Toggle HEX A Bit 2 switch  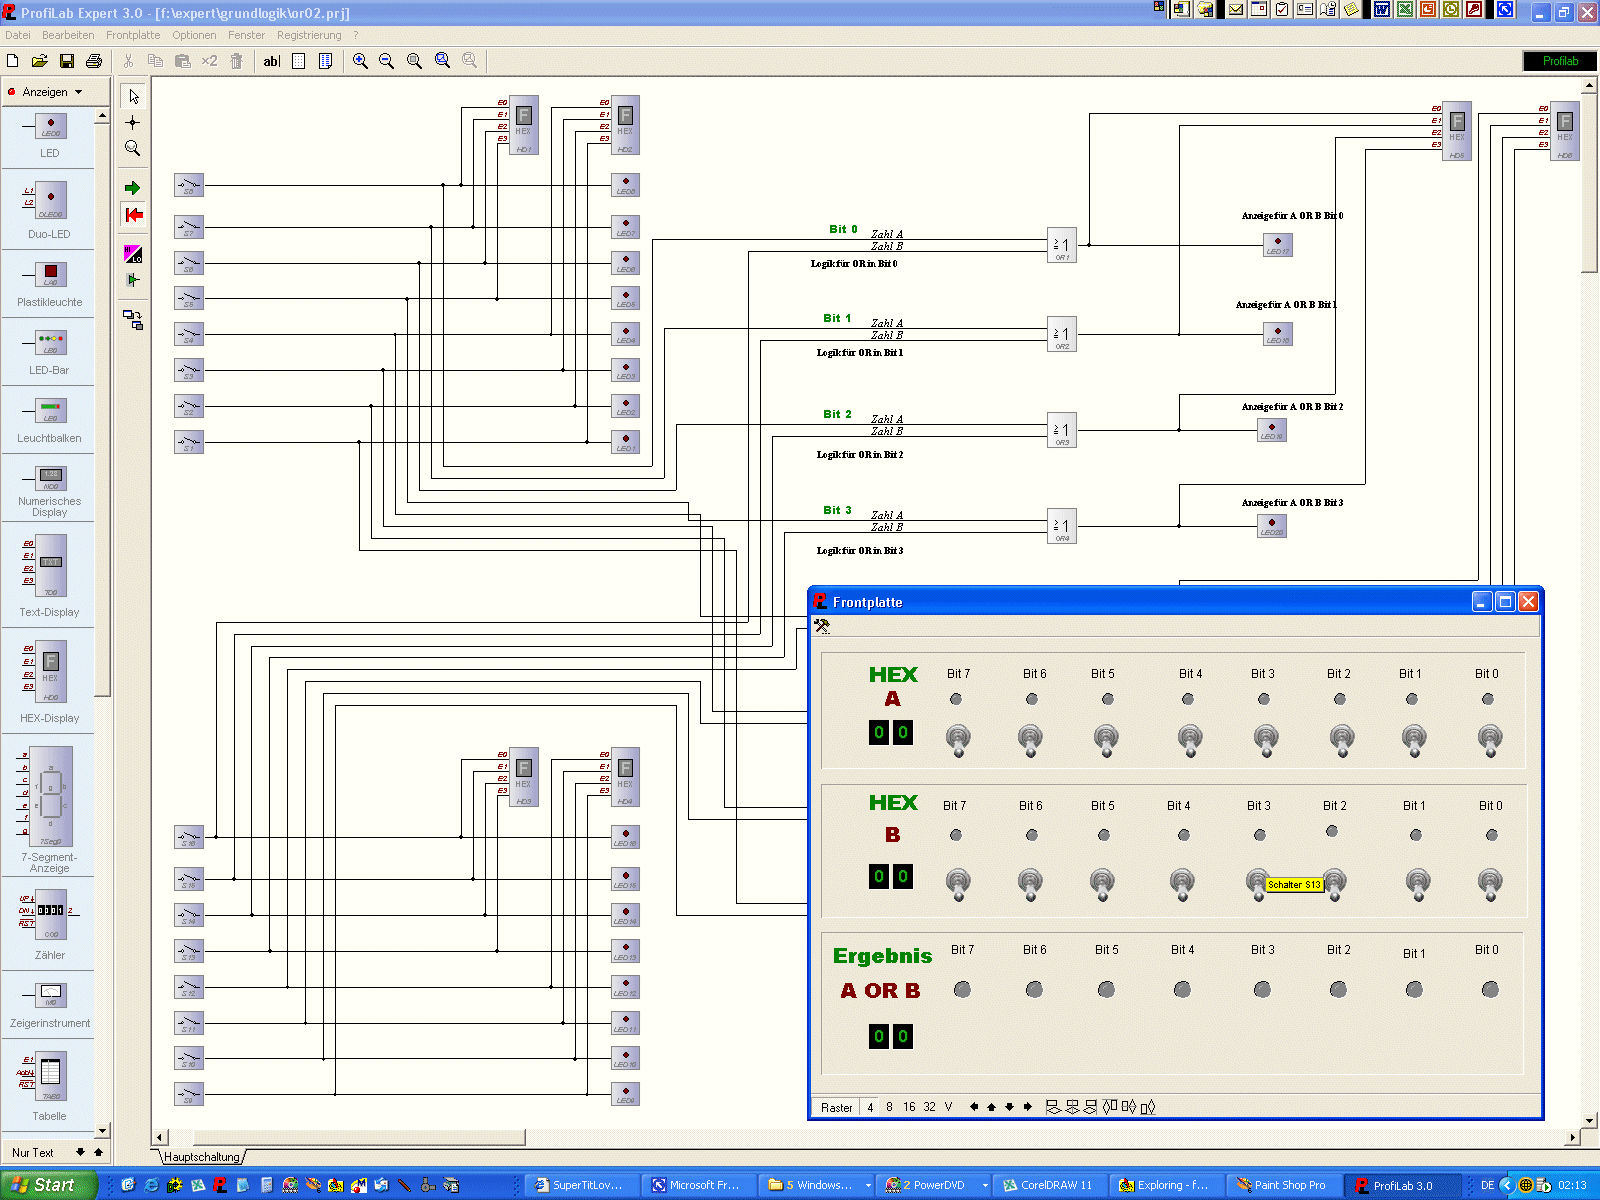1342,741
